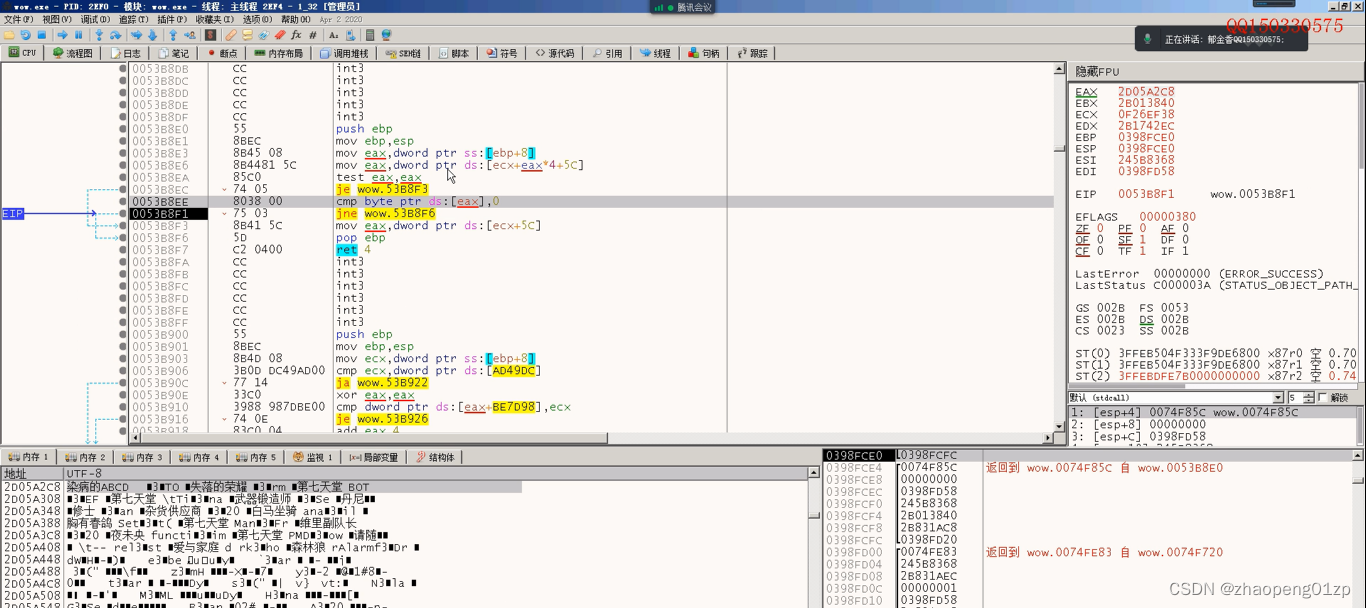Select the 局部变量 tab

(x=374, y=457)
